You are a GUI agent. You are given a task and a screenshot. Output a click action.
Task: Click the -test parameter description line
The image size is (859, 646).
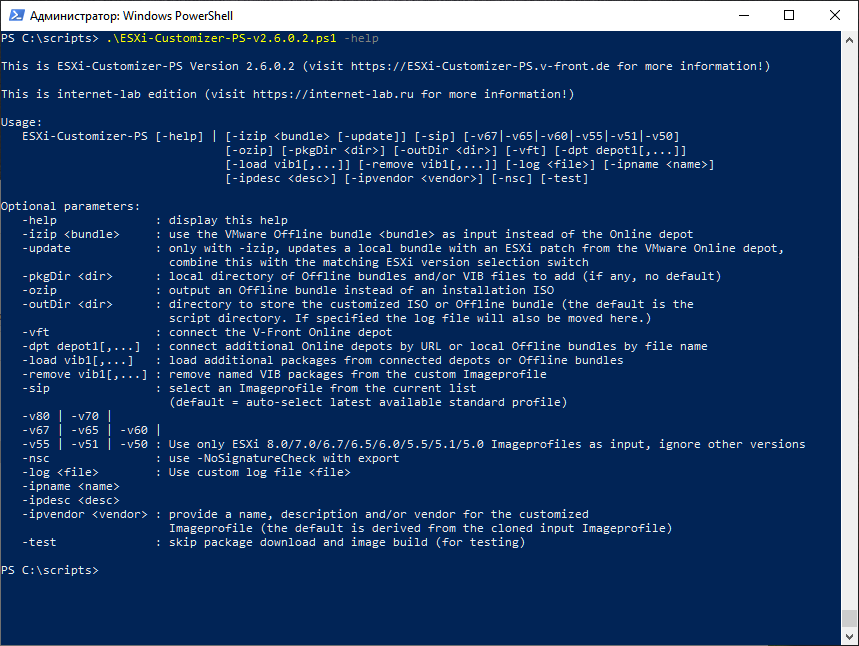pos(274,542)
